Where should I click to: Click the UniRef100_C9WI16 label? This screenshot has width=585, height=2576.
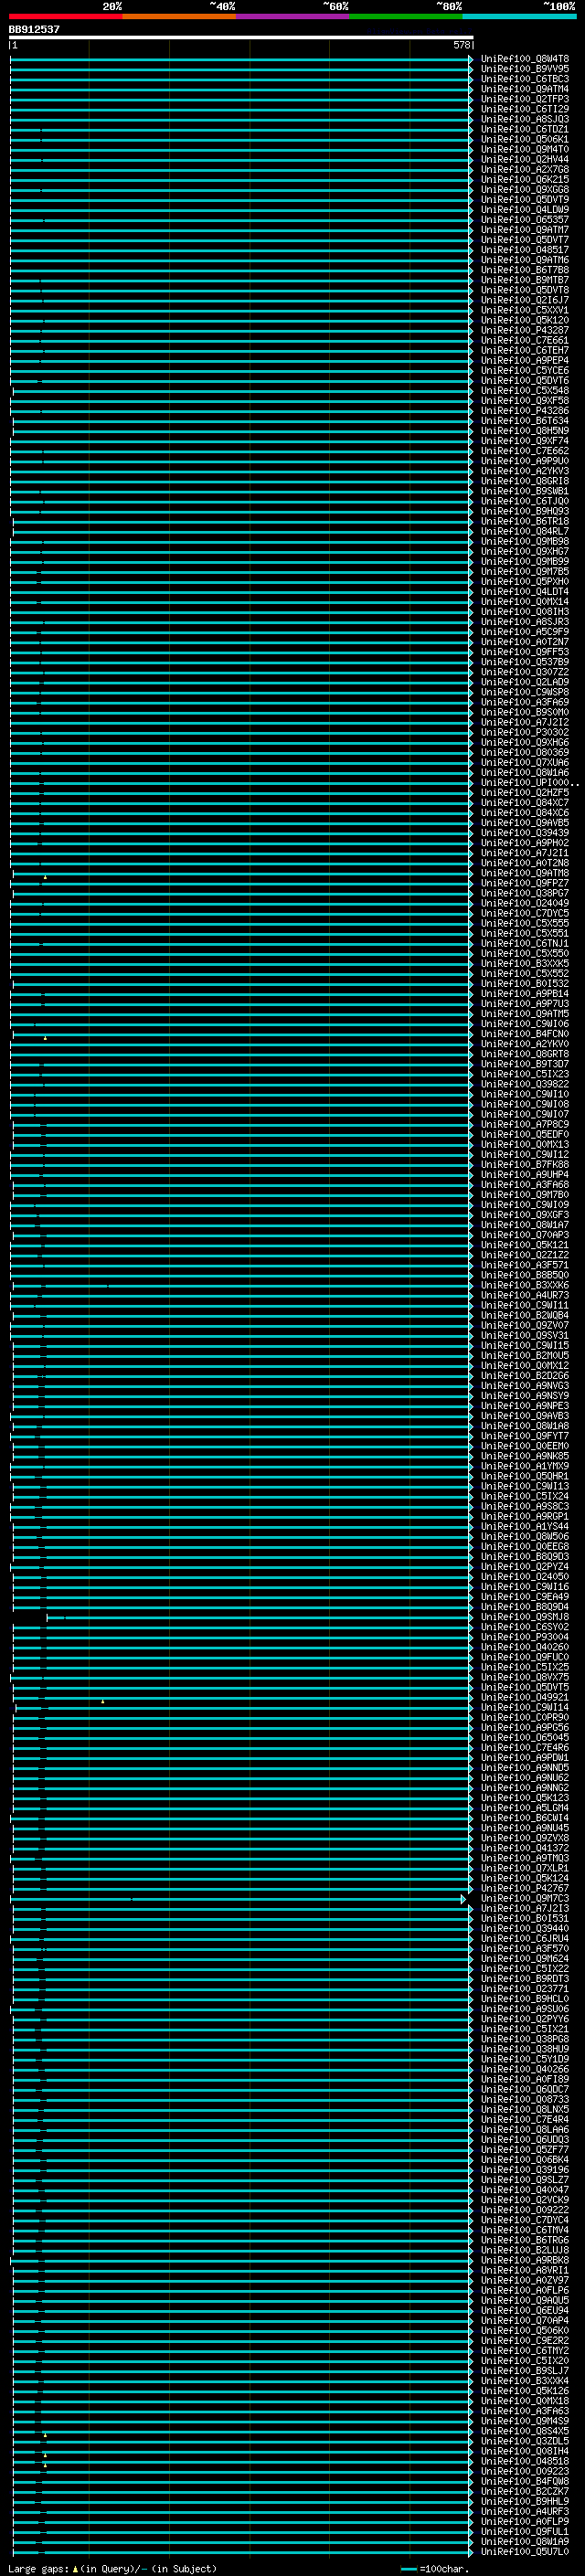point(524,1587)
